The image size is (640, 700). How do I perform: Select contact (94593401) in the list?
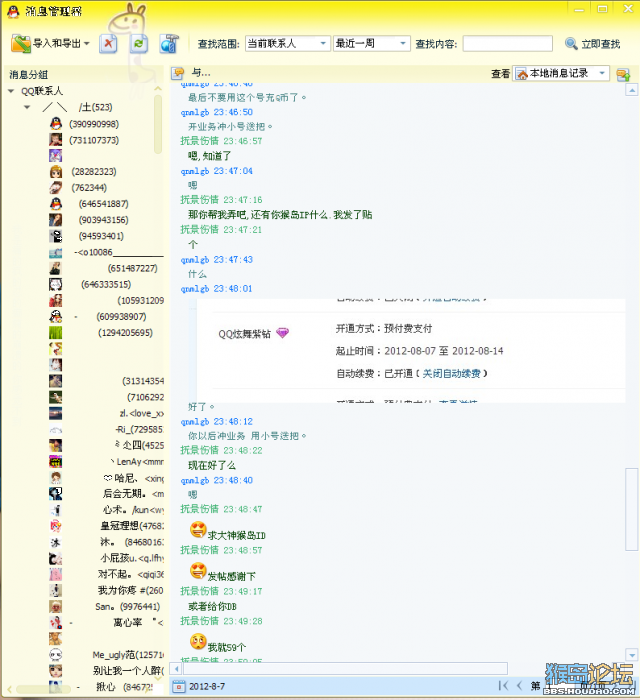click(x=101, y=236)
